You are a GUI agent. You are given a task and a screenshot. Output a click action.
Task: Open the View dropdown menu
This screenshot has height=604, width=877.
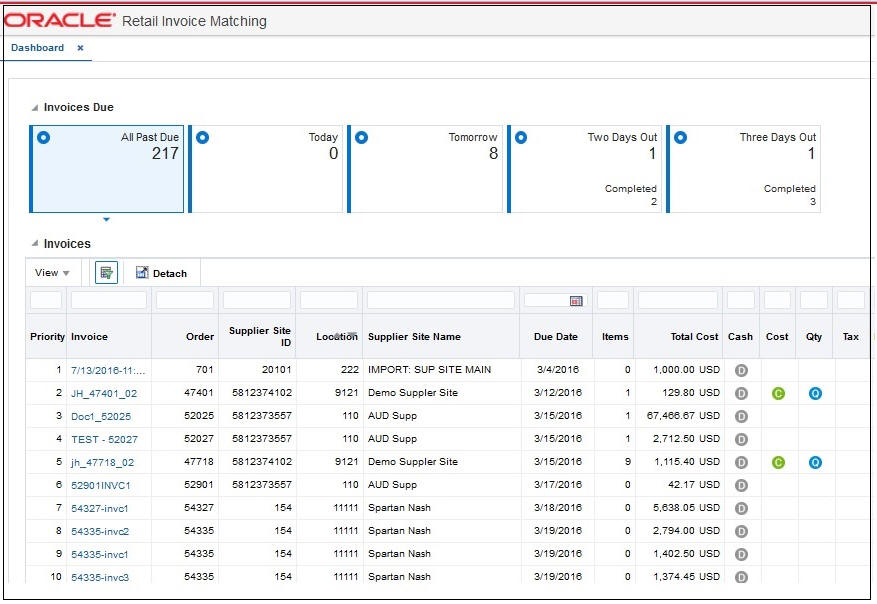[52, 273]
